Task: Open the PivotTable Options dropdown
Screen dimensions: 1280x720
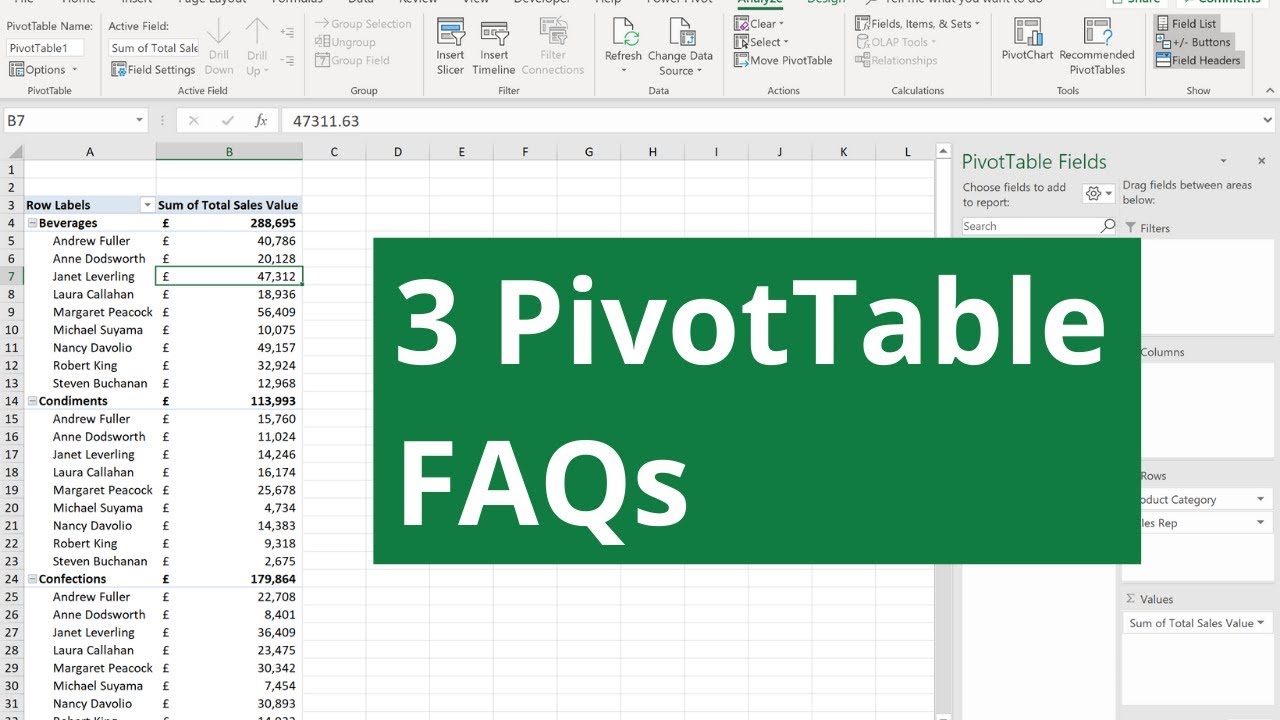Action: coord(44,70)
